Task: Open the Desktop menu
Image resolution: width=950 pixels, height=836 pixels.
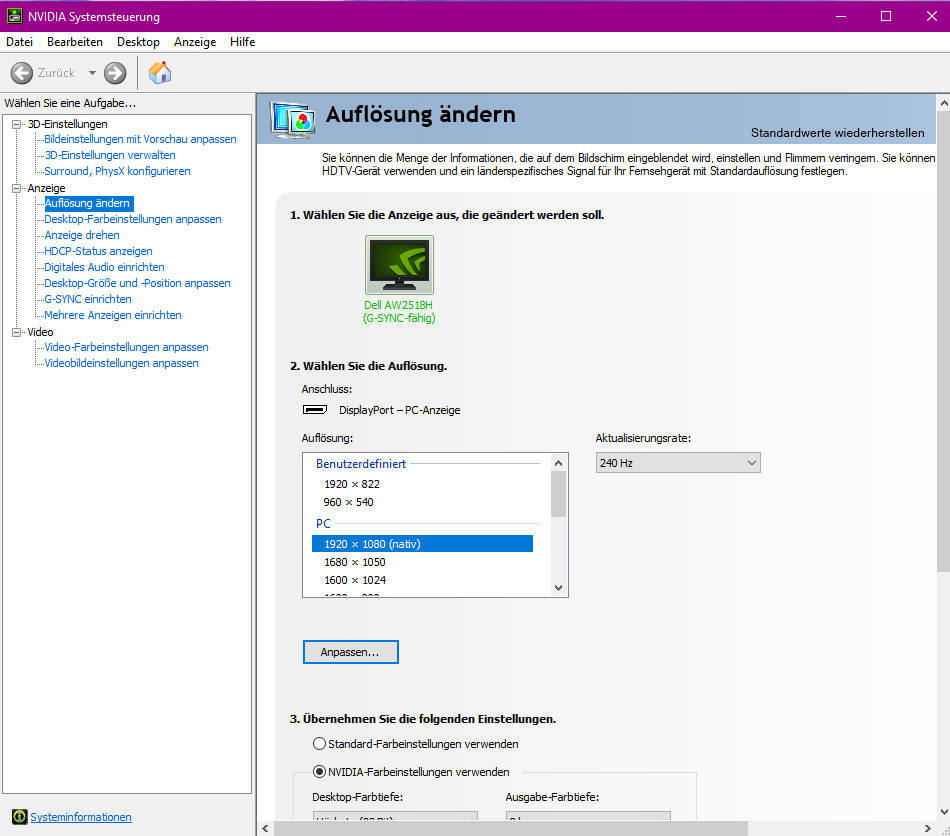Action: [x=138, y=42]
